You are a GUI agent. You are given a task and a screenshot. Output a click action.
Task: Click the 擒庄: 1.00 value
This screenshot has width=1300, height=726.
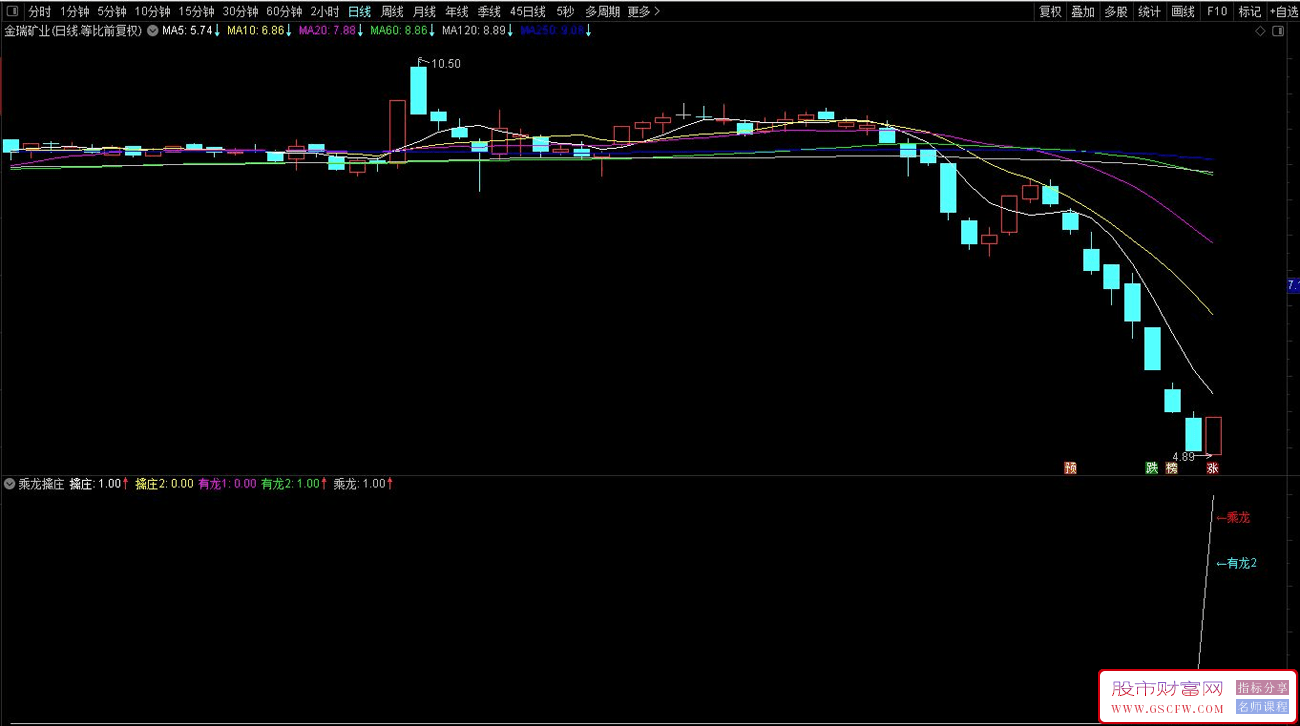[95, 484]
